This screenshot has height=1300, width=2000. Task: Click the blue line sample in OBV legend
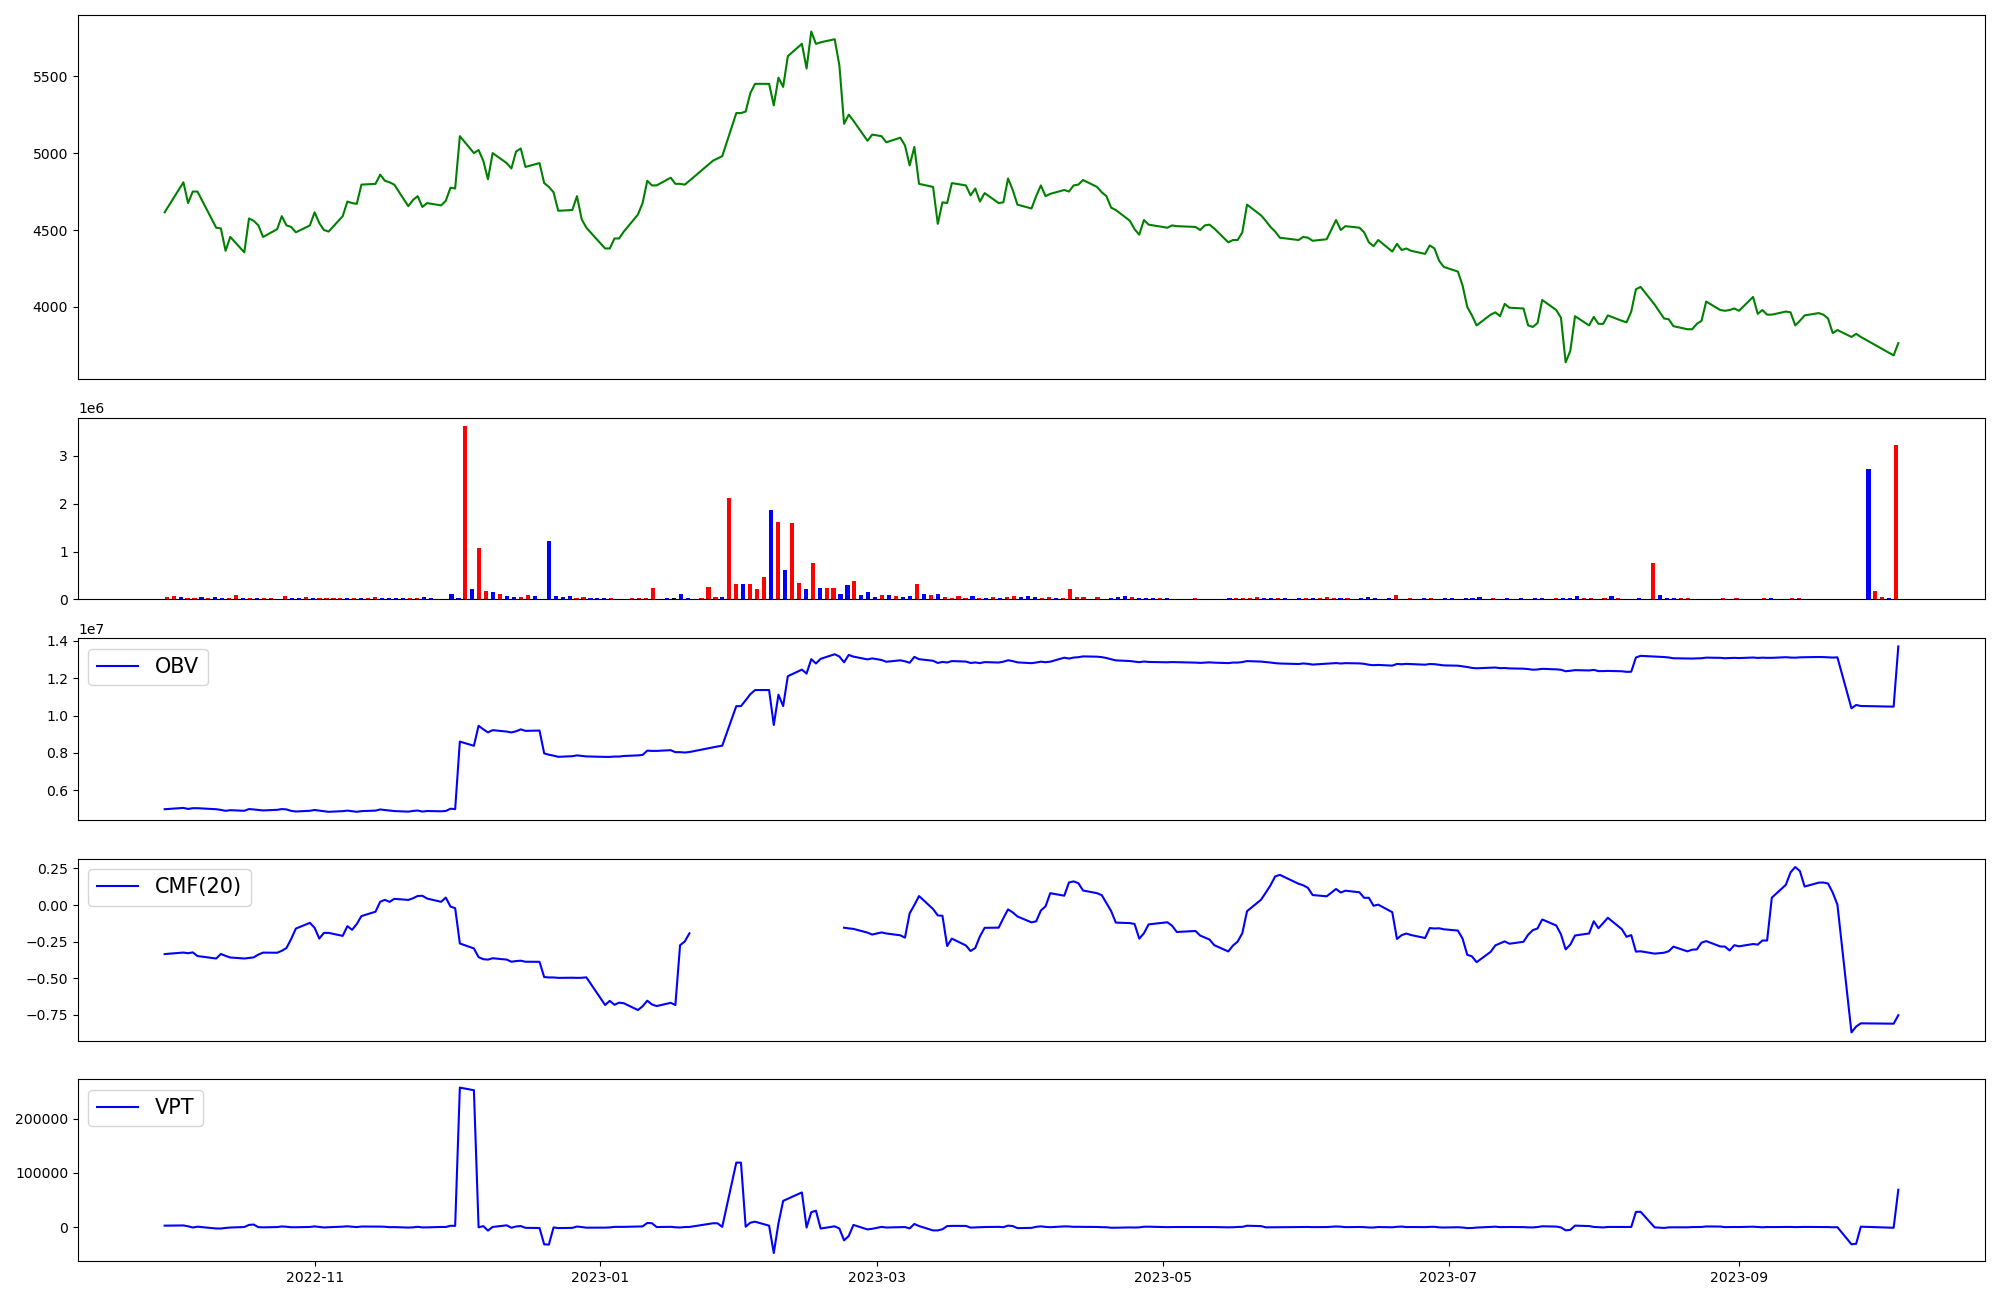(x=118, y=667)
